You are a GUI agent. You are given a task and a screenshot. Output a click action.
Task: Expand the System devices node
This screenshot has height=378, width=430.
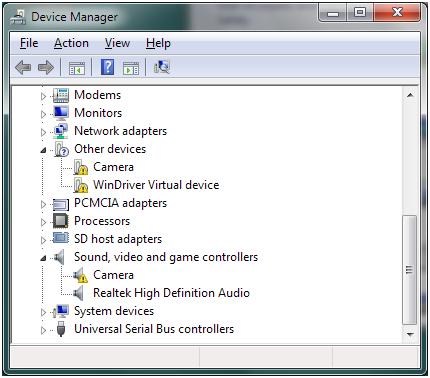[43, 312]
